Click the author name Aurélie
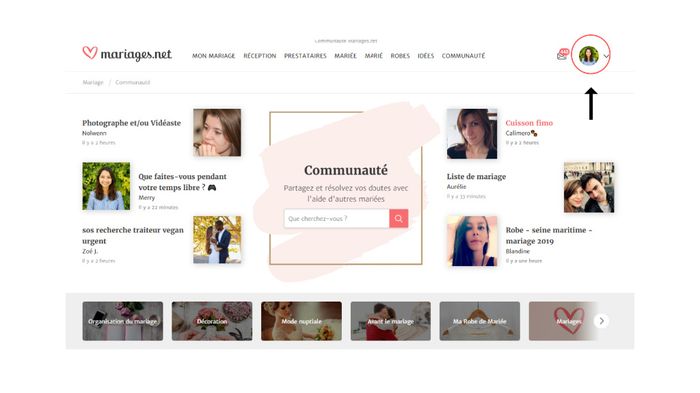The height and width of the screenshot is (393, 700). (456, 187)
